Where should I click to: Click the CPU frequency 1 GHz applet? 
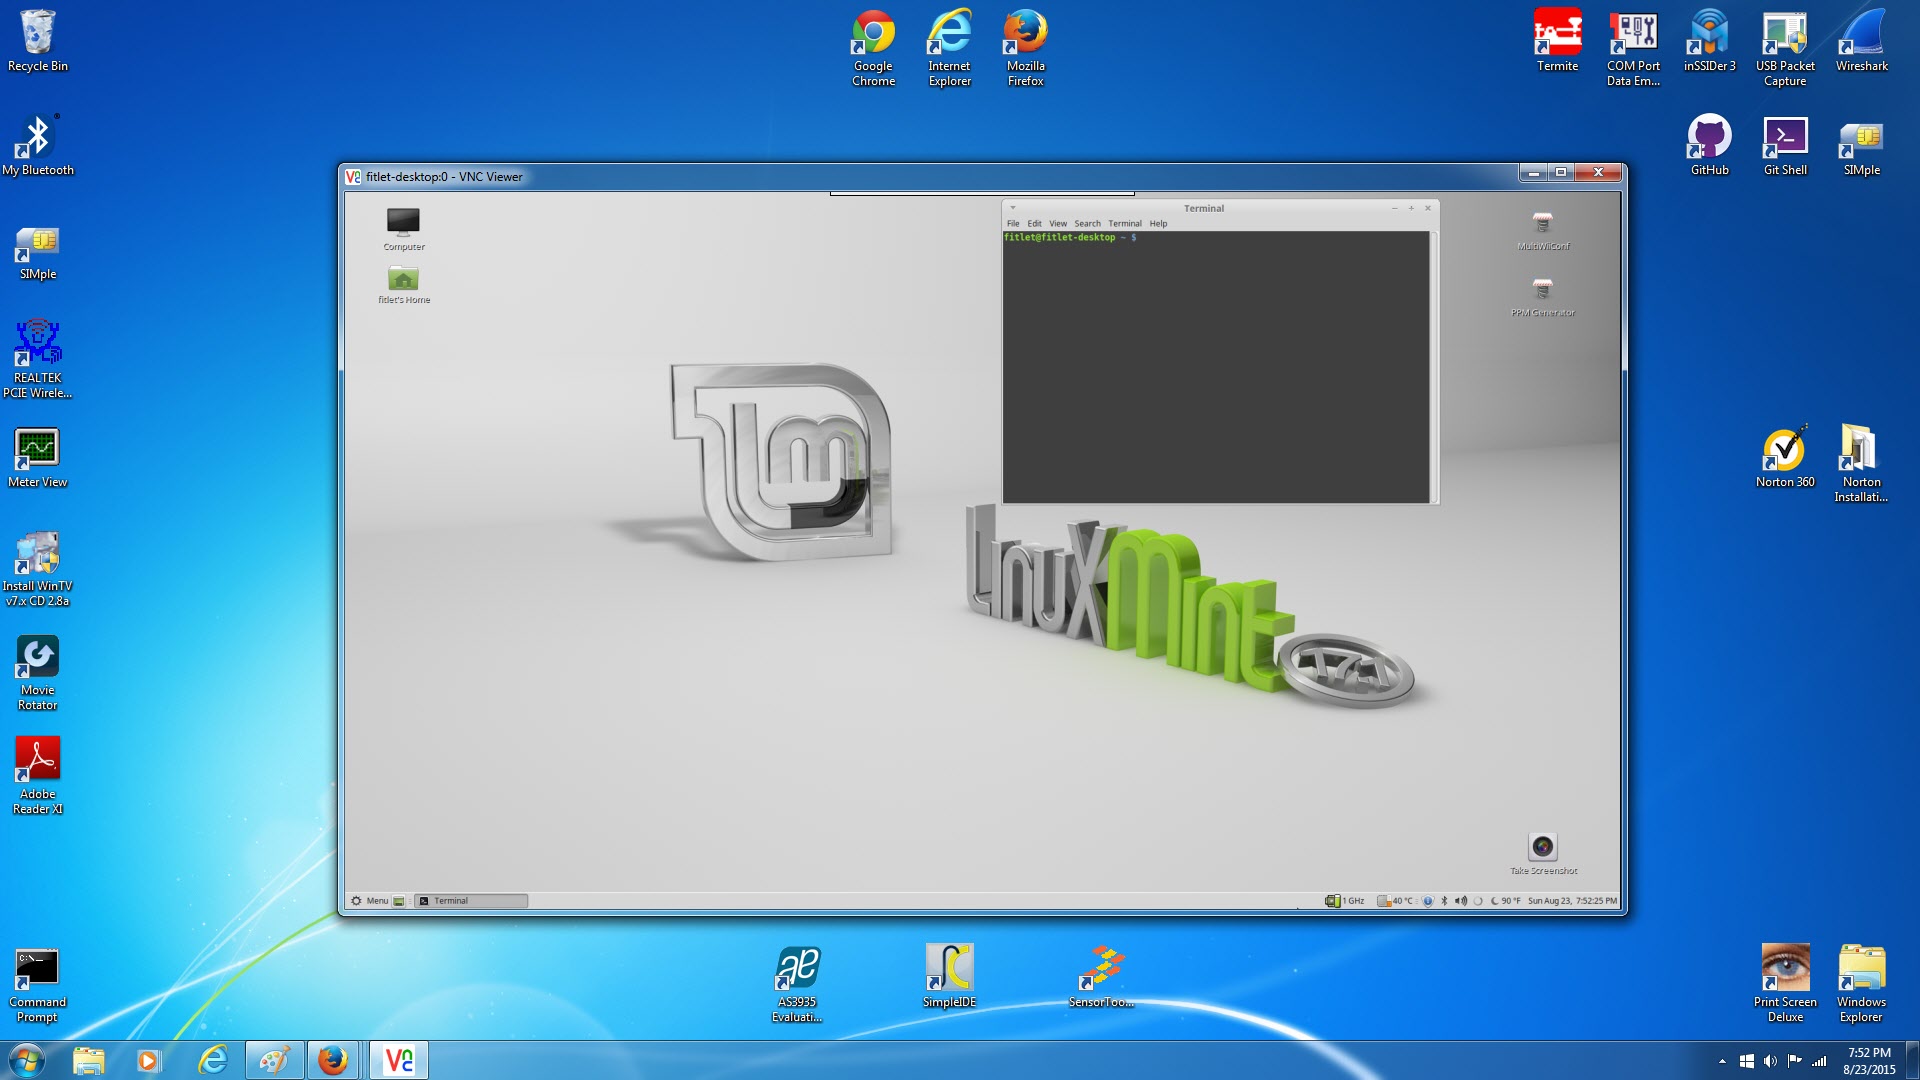click(1345, 901)
